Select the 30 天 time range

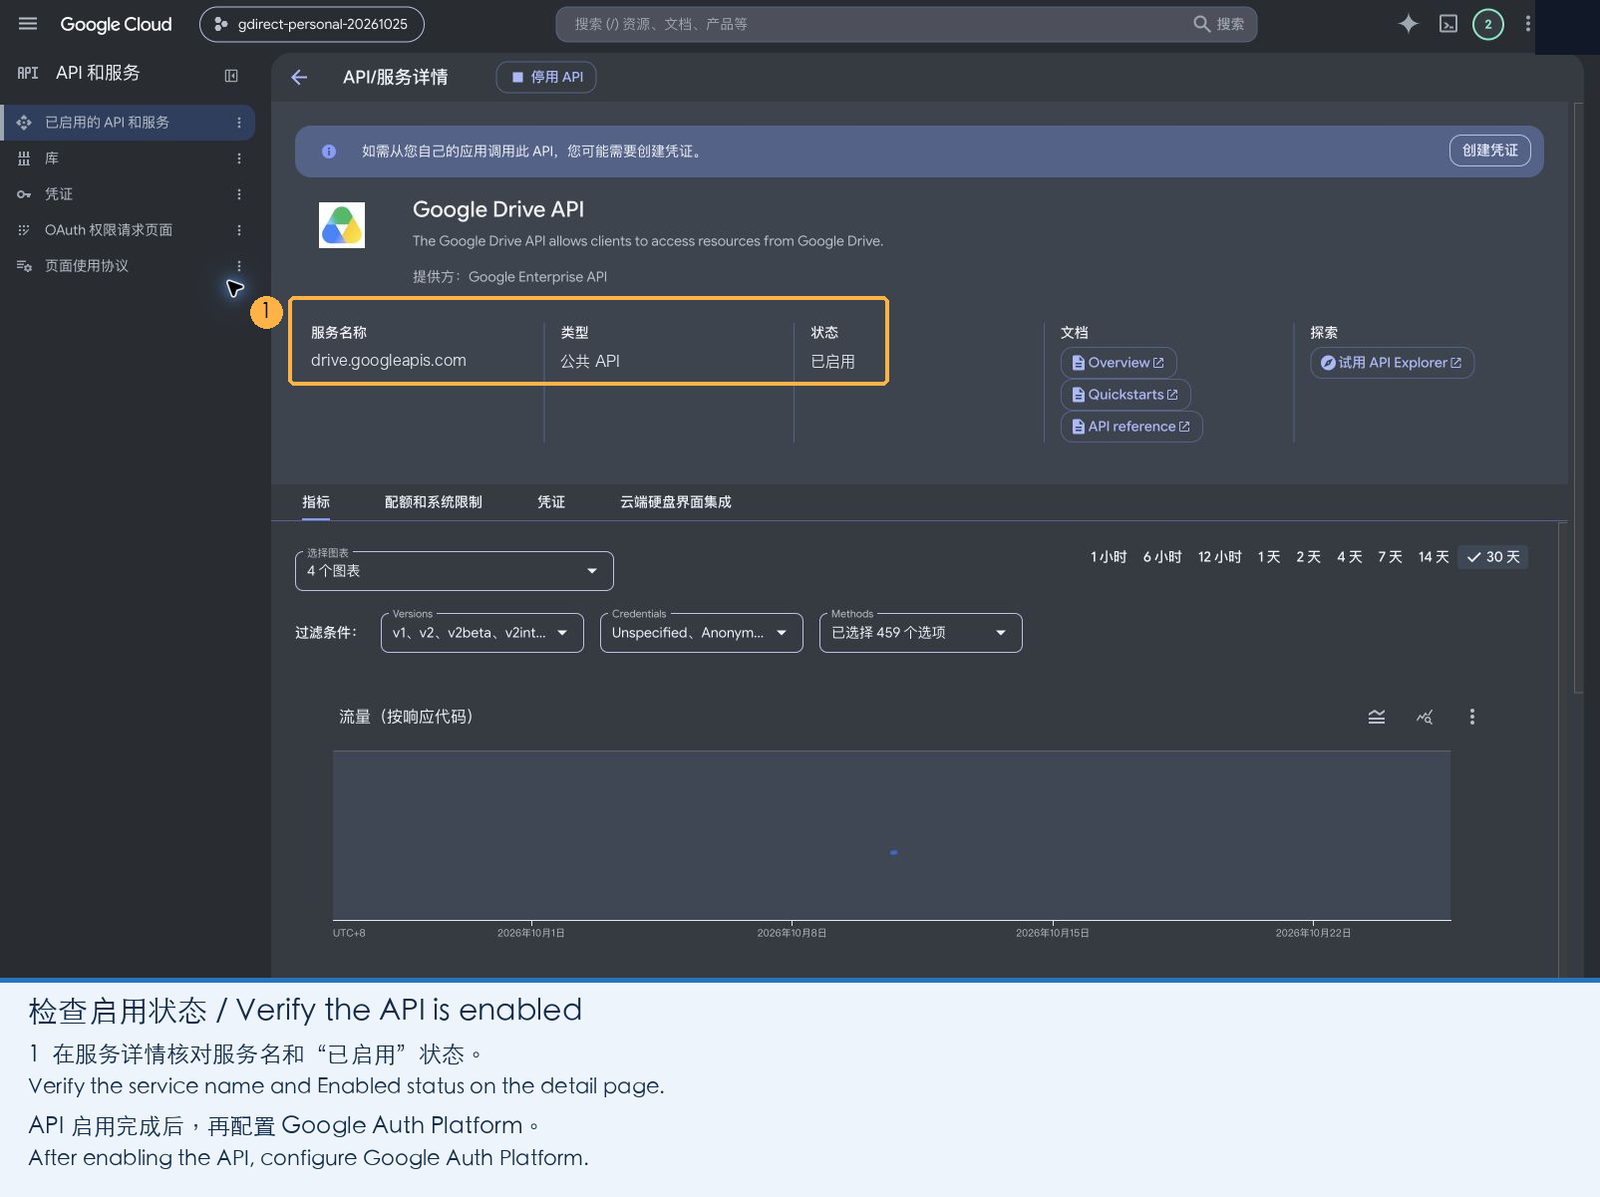point(1493,557)
